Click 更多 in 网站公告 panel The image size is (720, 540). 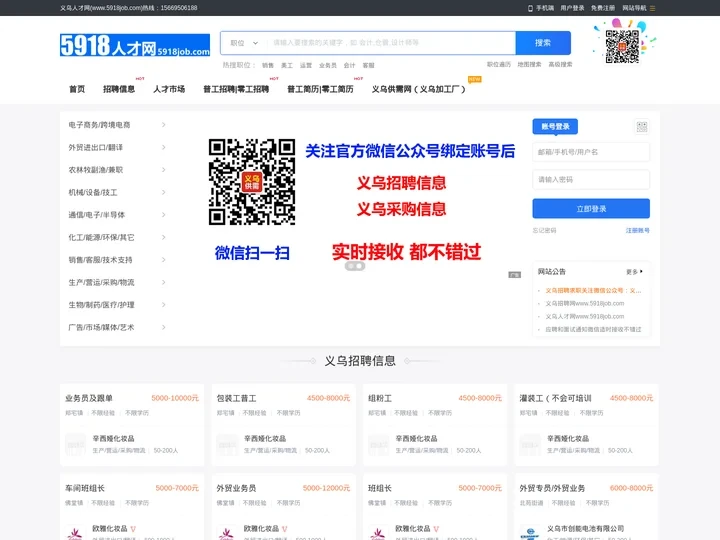tap(634, 272)
